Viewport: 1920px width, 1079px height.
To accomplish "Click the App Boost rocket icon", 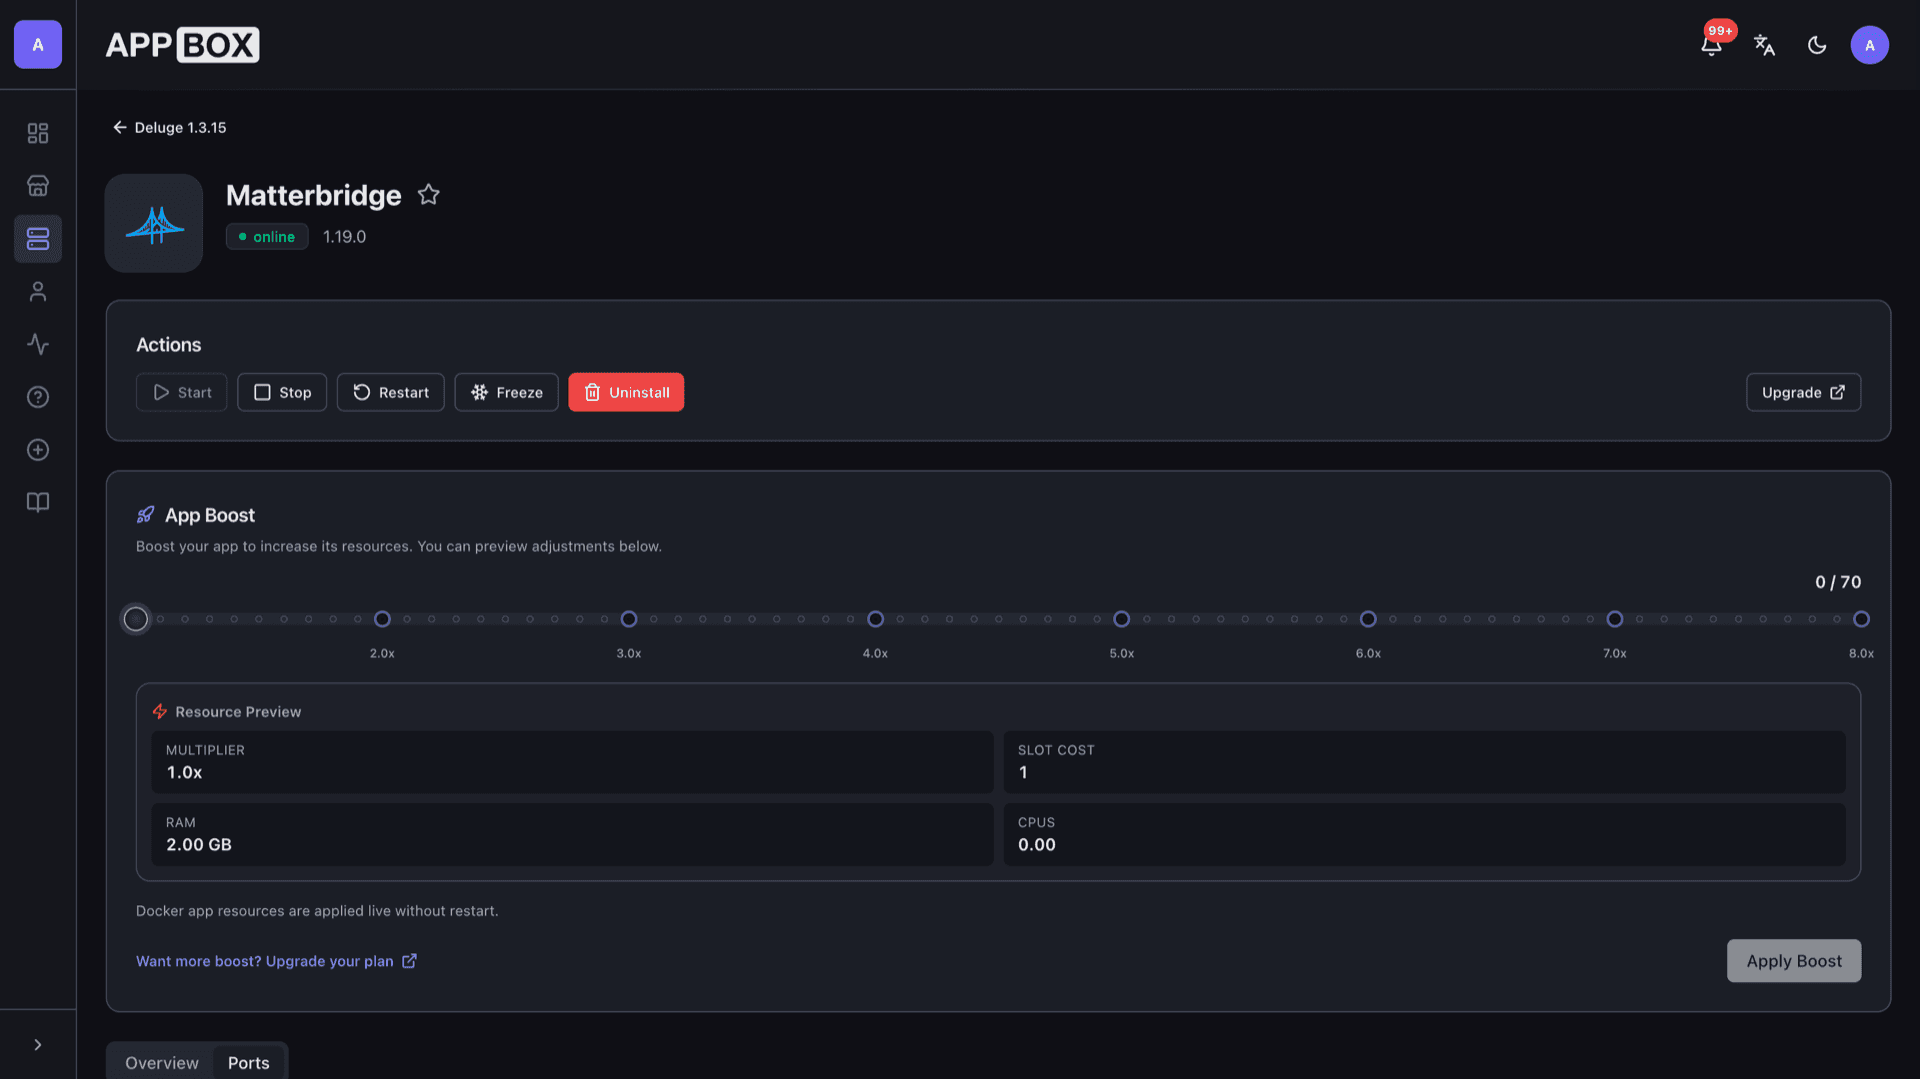I will (146, 515).
